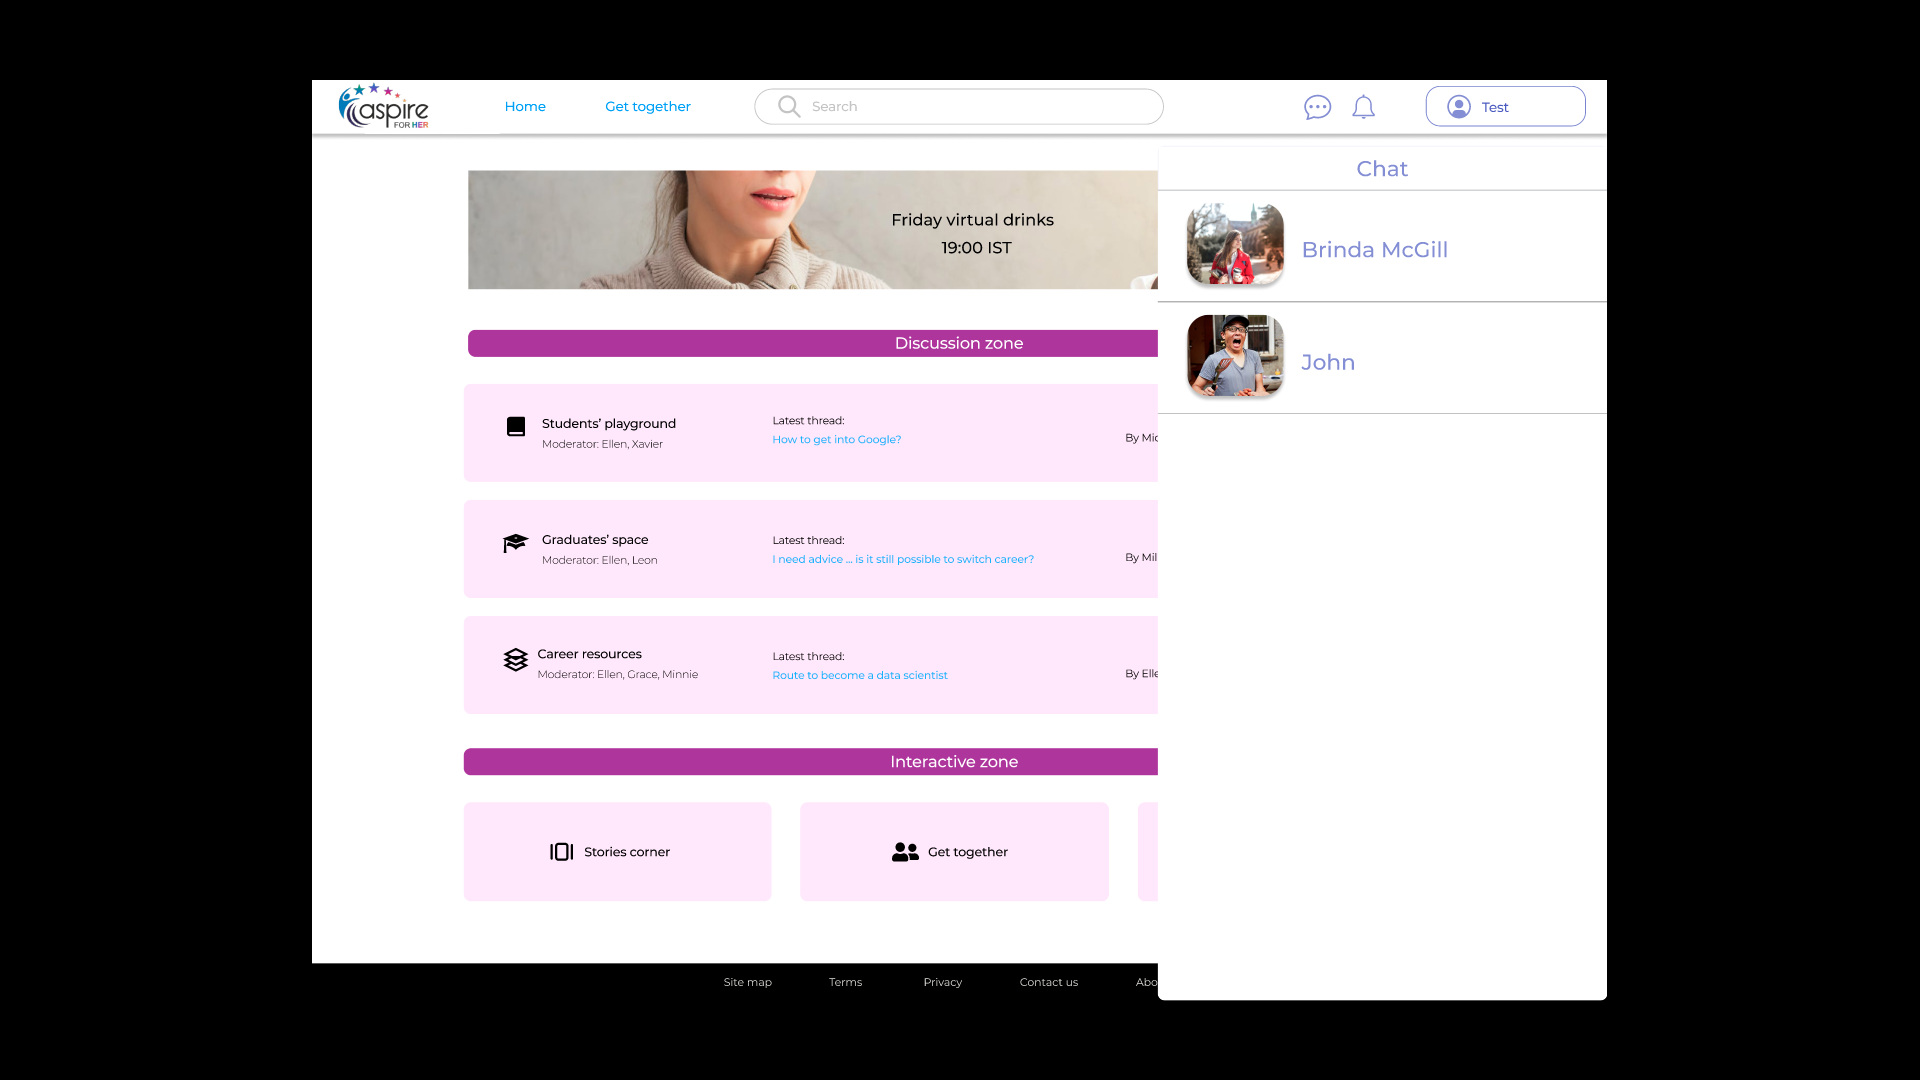This screenshot has height=1080, width=1920.
Task: Click the Get together people icon
Action: pyautogui.click(x=905, y=852)
